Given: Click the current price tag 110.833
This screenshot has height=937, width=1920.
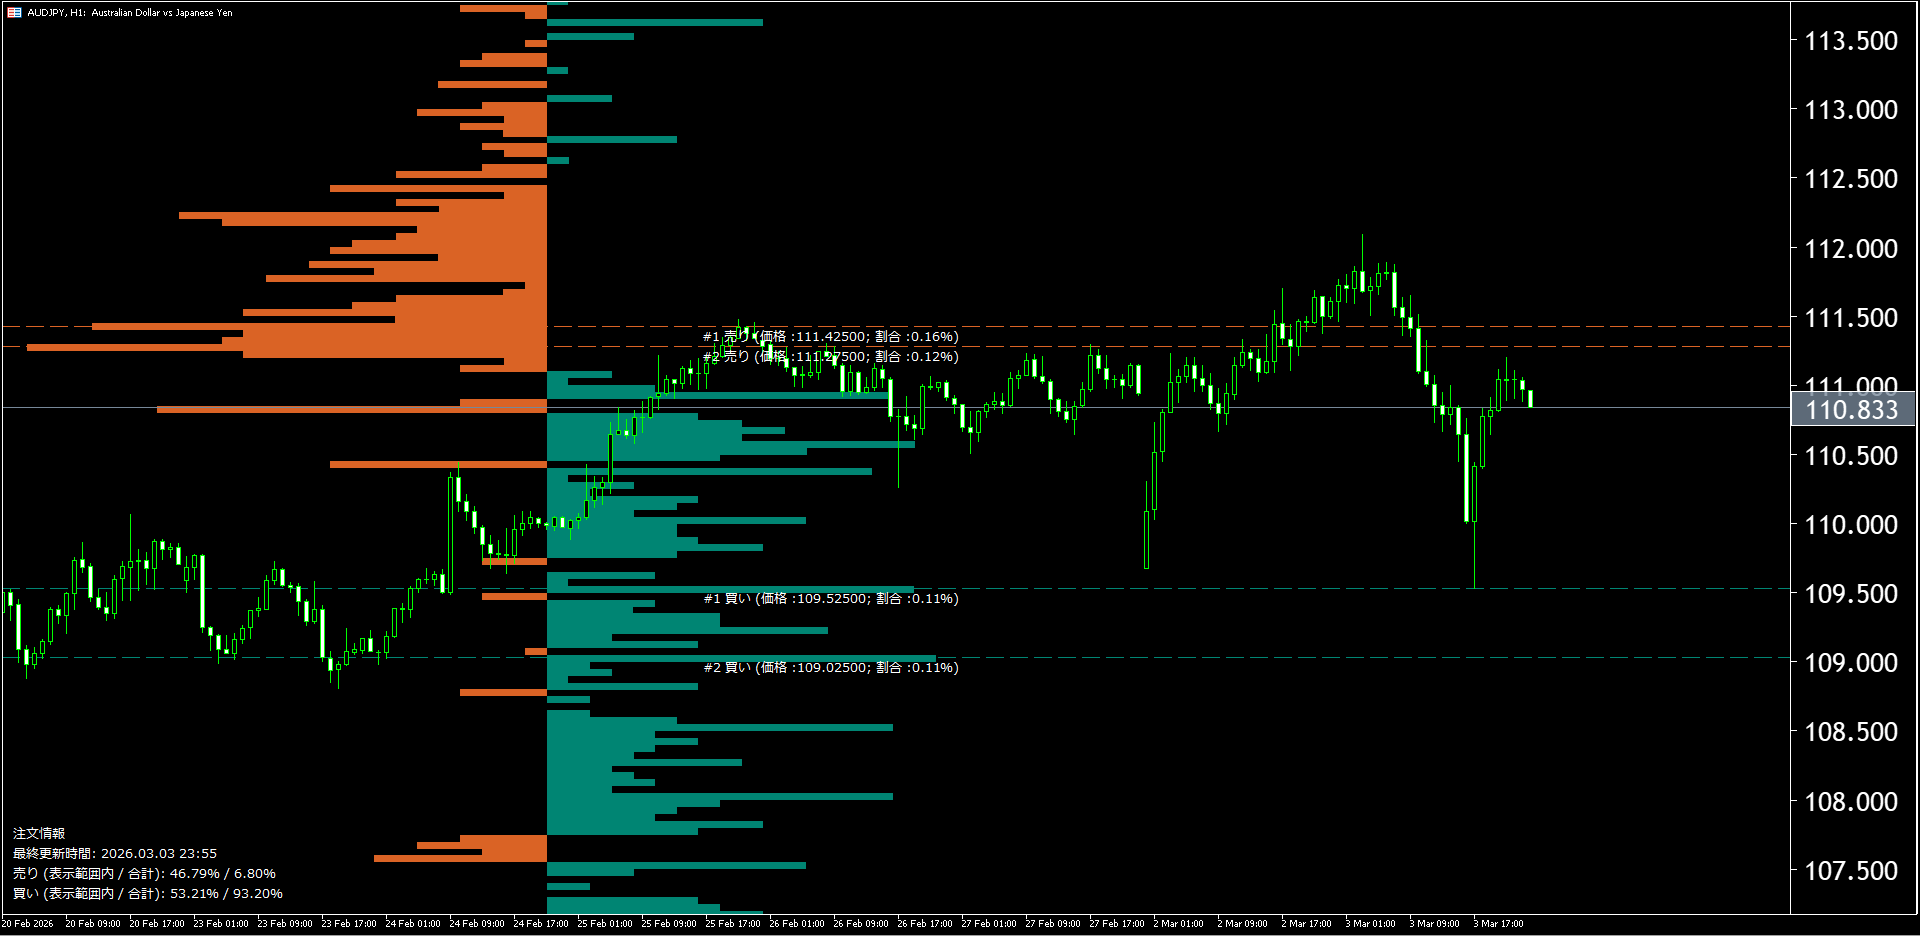Looking at the screenshot, I should coord(1852,410).
